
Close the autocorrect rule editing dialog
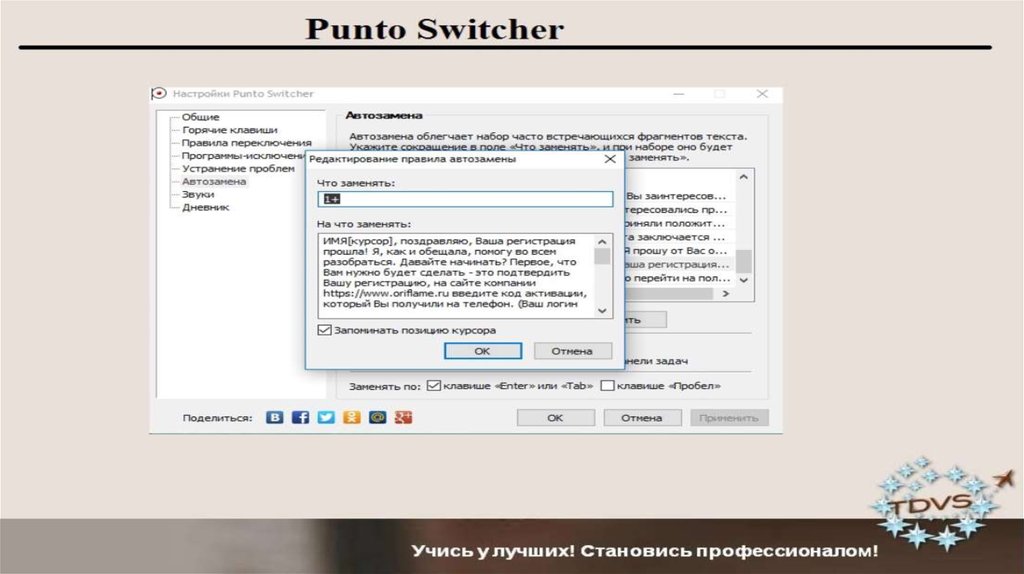[x=609, y=159]
